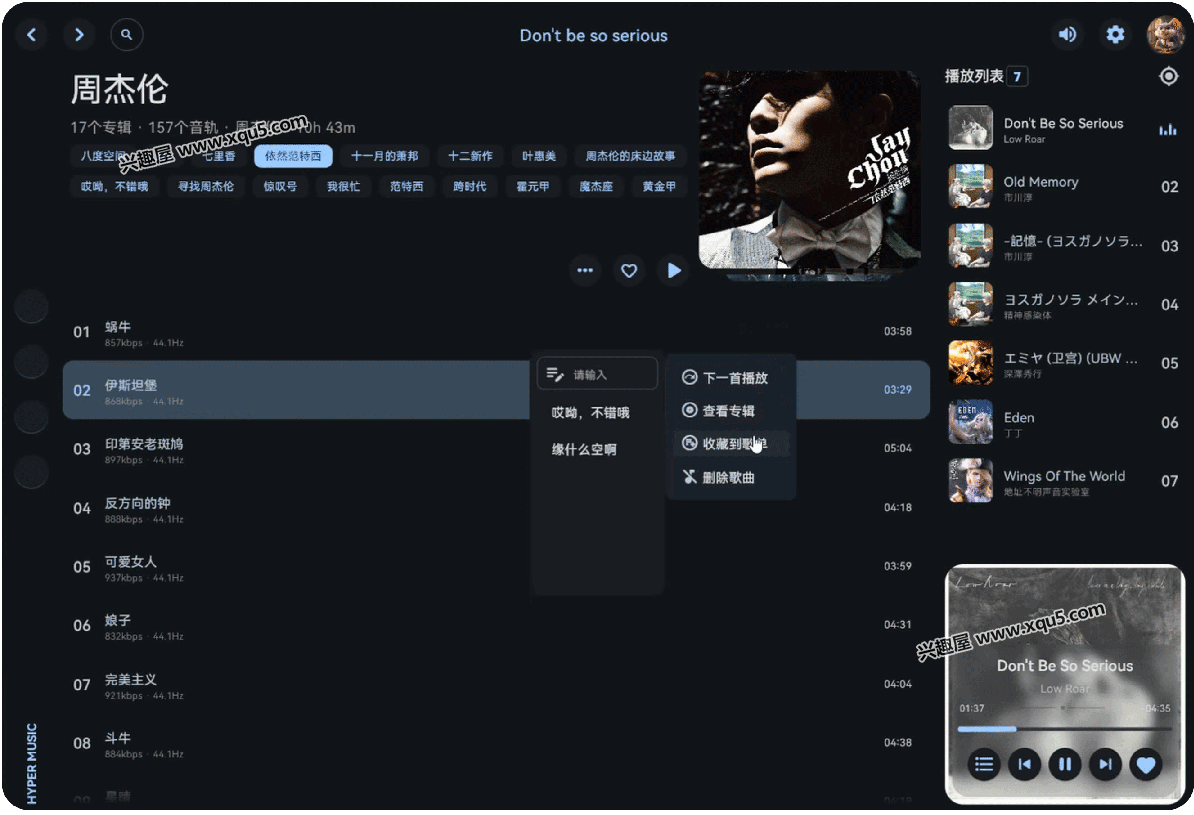The height and width of the screenshot is (815, 1194).
Task: Select playlist 哎呦，不错哦 in submenu
Action: (x=591, y=413)
